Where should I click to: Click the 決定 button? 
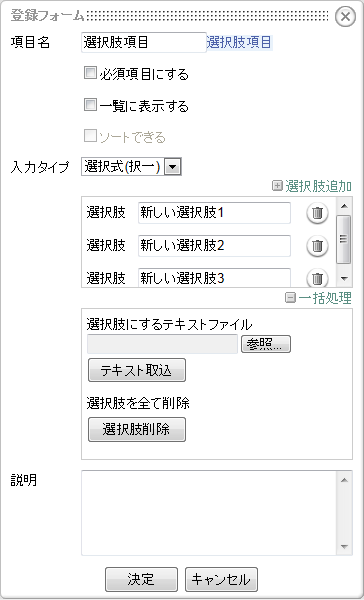[141, 579]
